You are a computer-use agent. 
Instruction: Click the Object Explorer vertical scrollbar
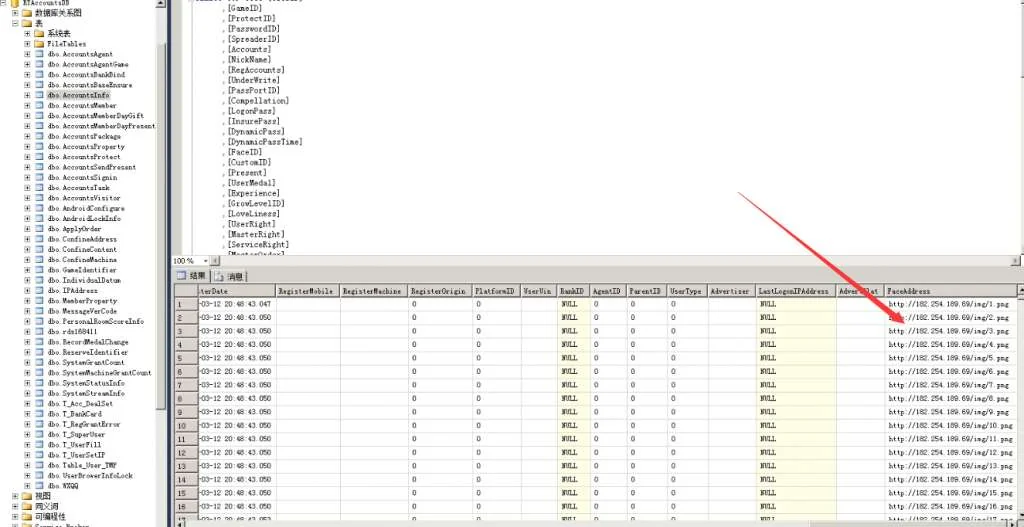(161, 250)
